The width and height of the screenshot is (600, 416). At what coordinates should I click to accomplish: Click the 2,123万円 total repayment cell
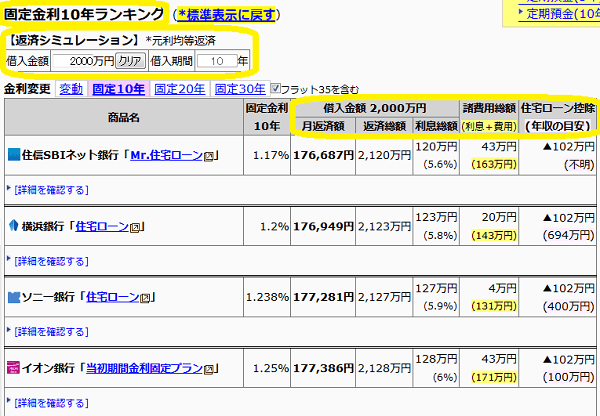coord(384,227)
